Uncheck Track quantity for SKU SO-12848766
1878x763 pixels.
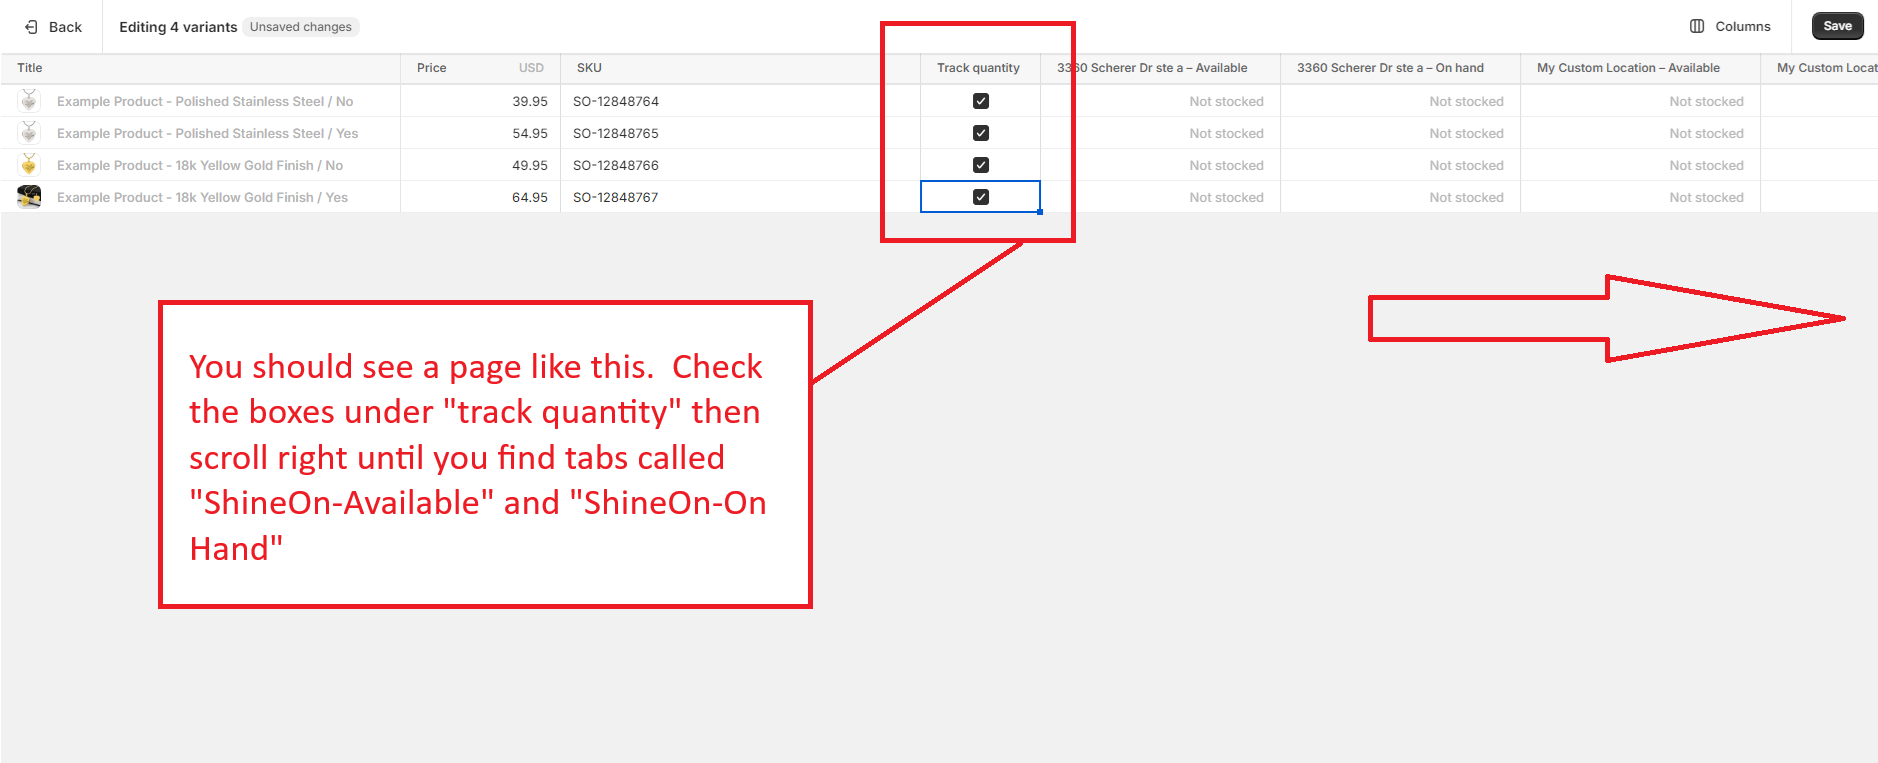pyautogui.click(x=981, y=165)
